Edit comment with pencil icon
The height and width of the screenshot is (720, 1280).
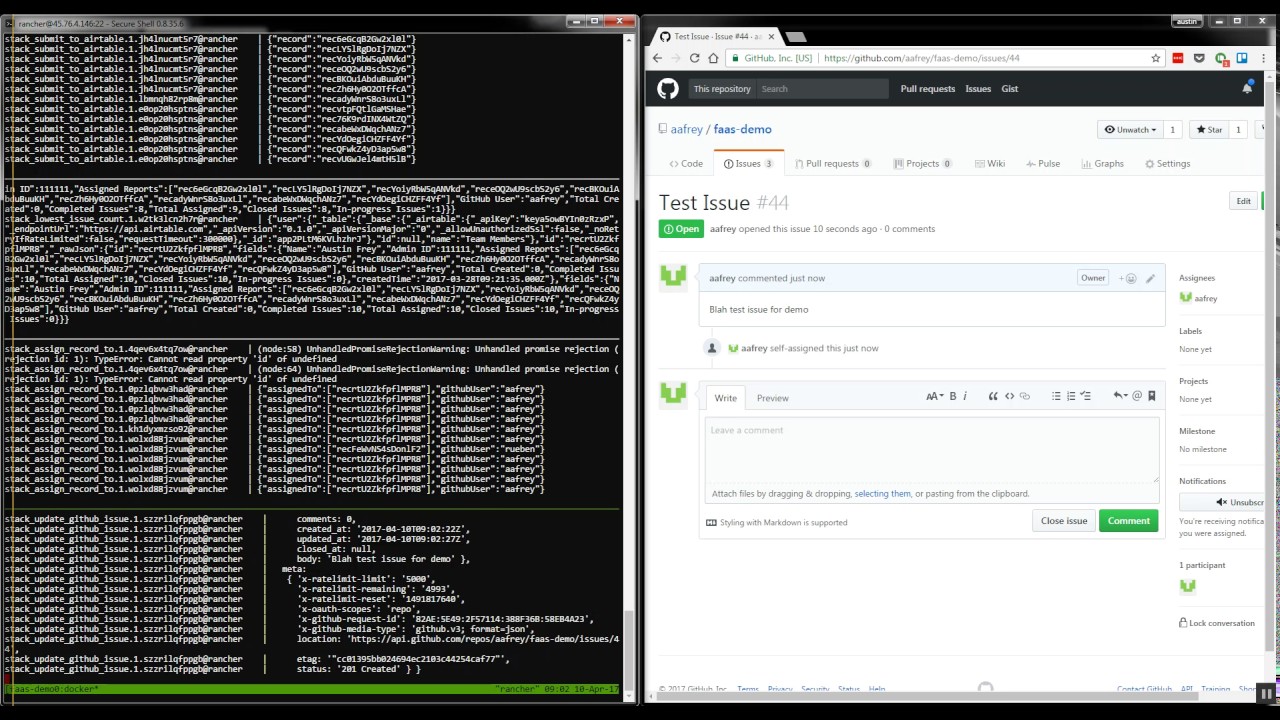pyautogui.click(x=1150, y=278)
